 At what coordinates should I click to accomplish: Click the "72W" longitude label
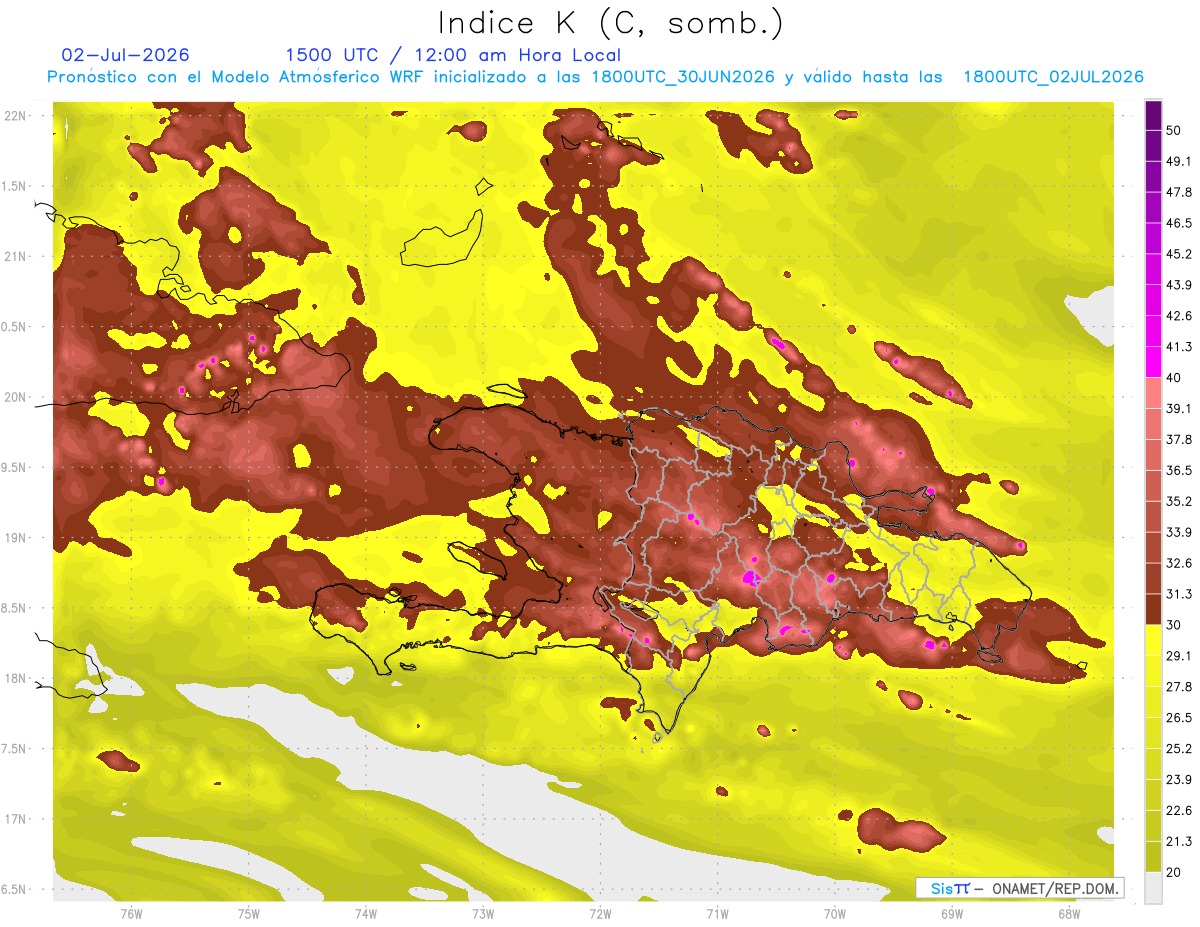(601, 913)
